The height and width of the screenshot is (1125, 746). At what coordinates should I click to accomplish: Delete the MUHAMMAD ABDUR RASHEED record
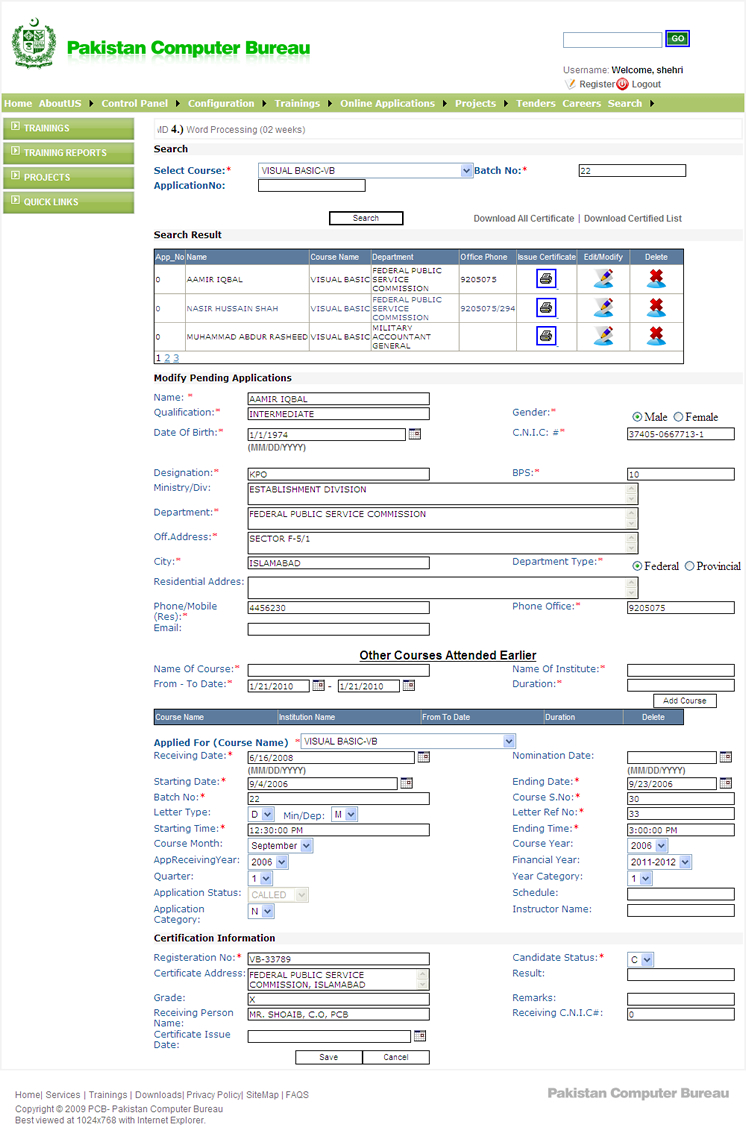coord(656,336)
